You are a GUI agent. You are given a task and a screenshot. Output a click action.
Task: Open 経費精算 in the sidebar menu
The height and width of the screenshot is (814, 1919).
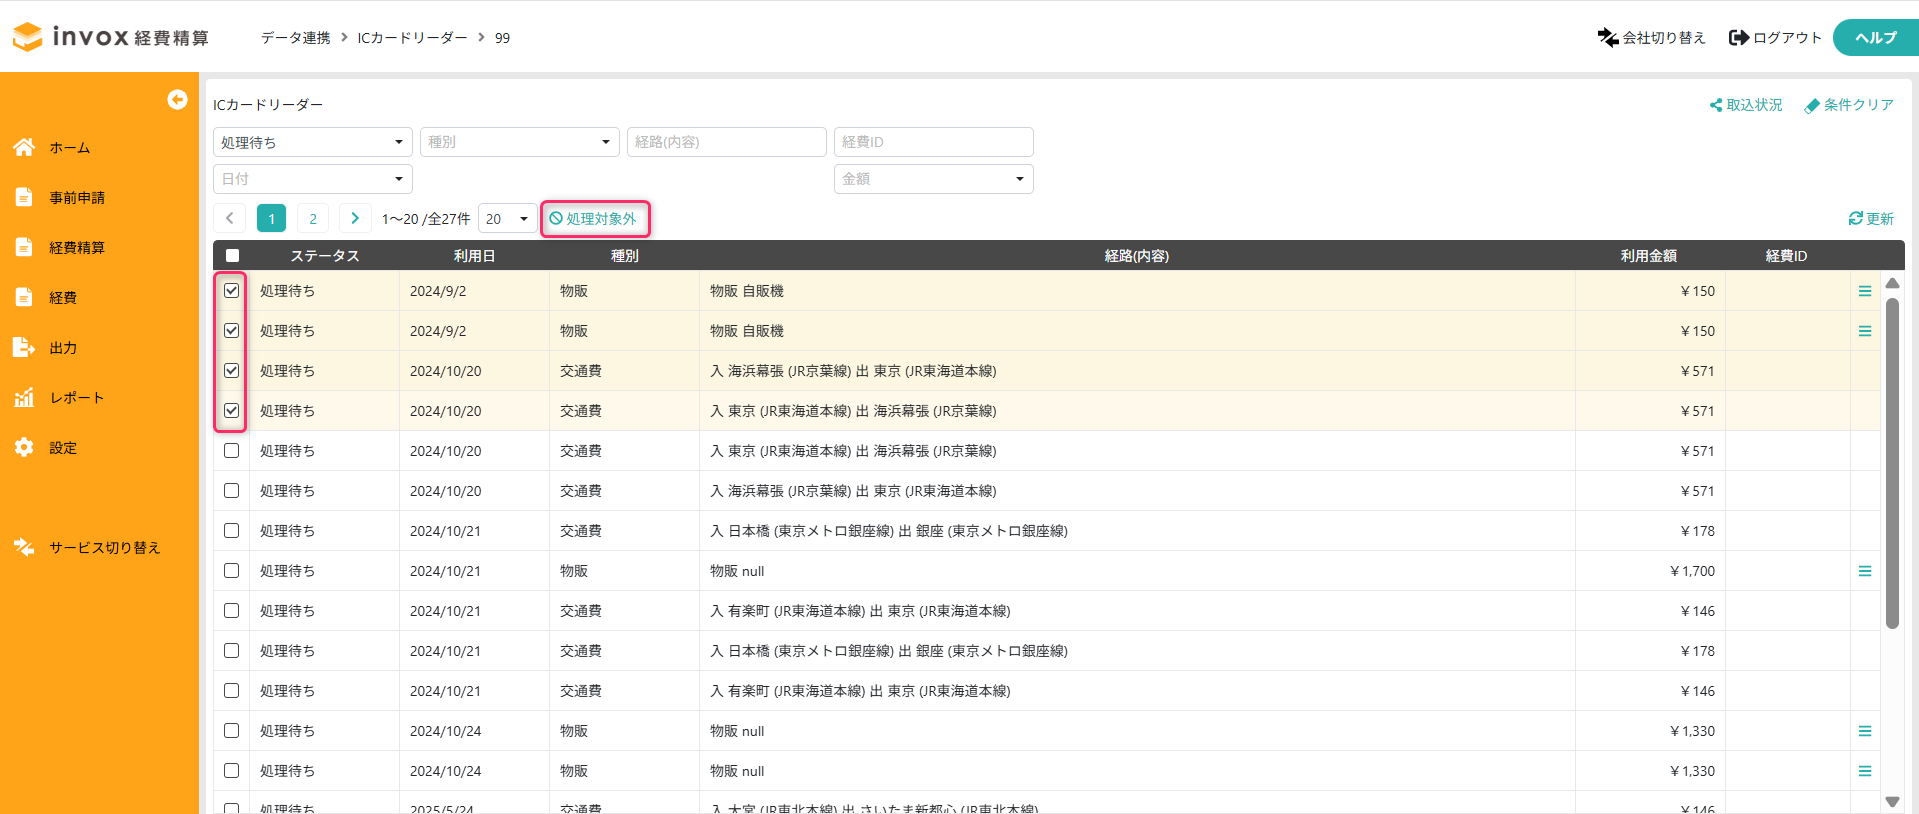[x=77, y=247]
